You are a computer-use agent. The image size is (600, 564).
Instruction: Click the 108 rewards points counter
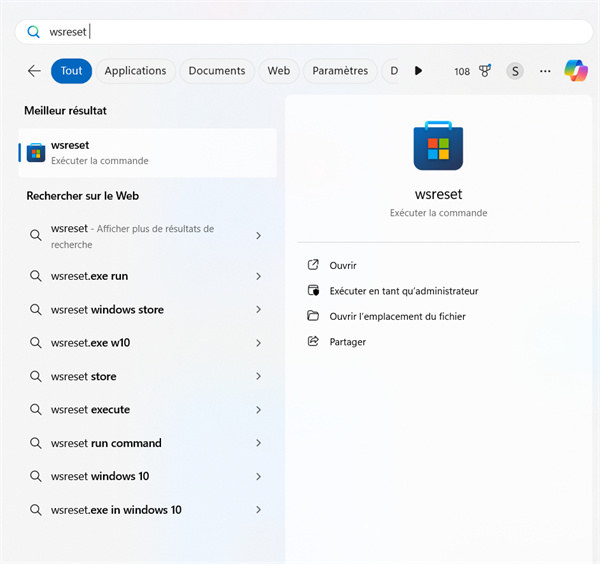click(x=462, y=71)
